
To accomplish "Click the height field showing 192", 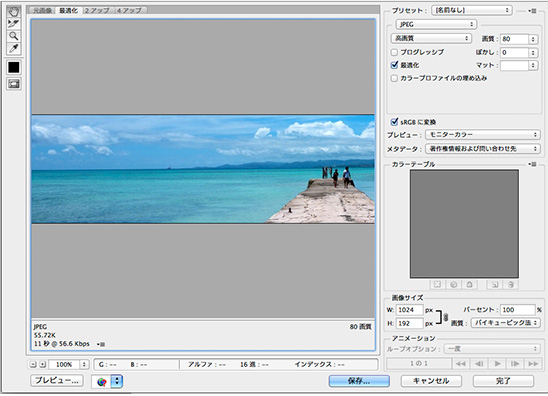I will 409,323.
